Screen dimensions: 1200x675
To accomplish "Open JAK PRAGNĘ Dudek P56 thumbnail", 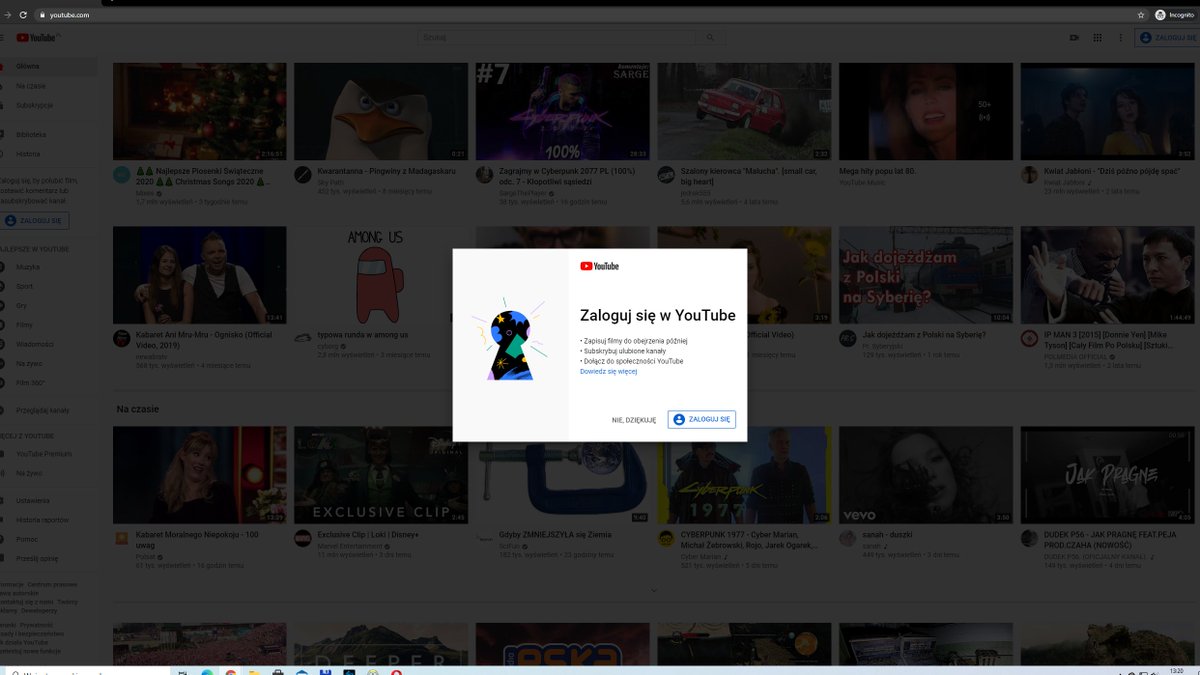I will point(1107,476).
